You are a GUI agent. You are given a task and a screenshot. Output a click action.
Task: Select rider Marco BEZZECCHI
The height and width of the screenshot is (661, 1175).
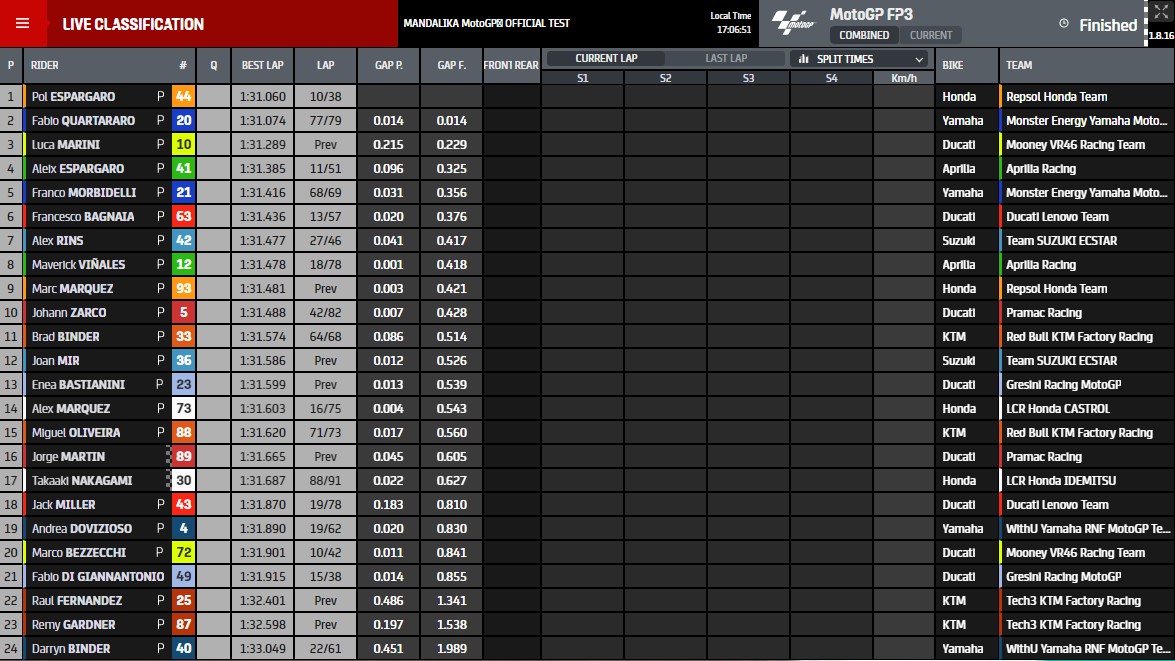coord(79,552)
